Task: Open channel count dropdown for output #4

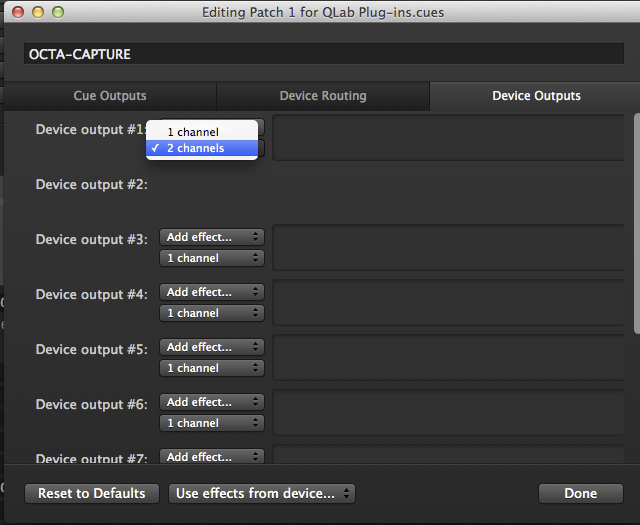Action: pos(212,313)
